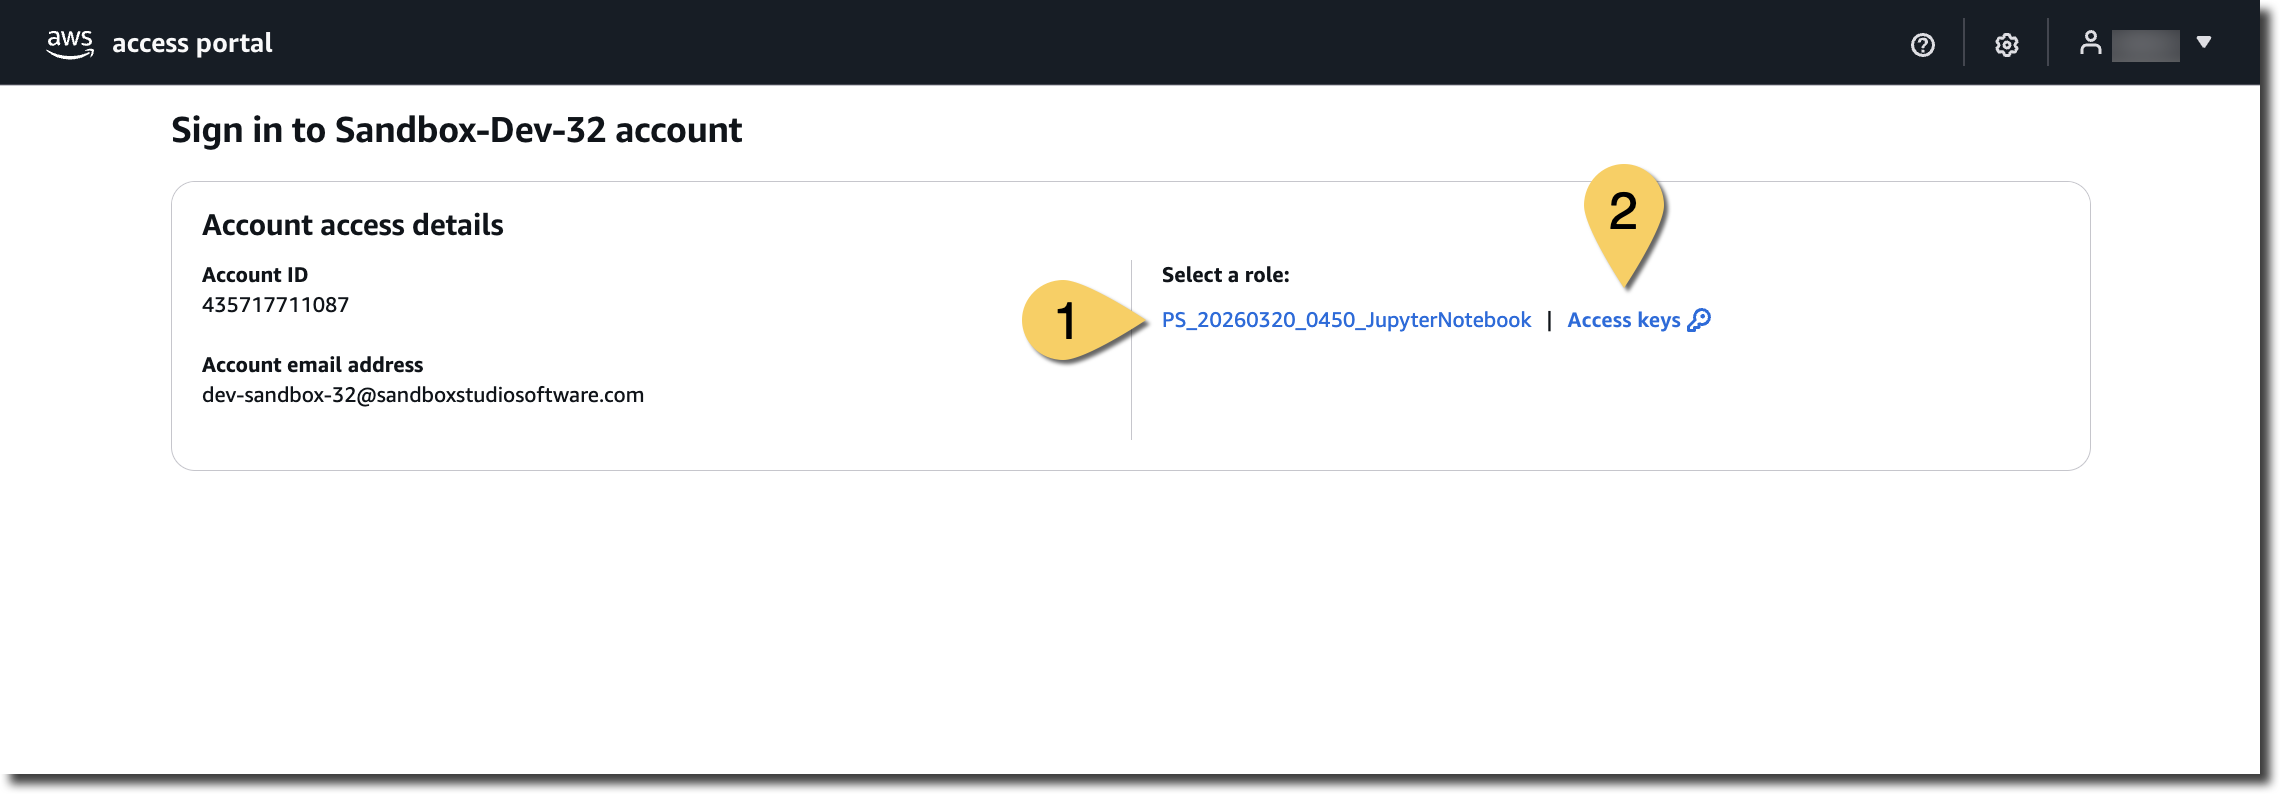
Task: Click the key icon beside Access keys
Action: point(1699,320)
